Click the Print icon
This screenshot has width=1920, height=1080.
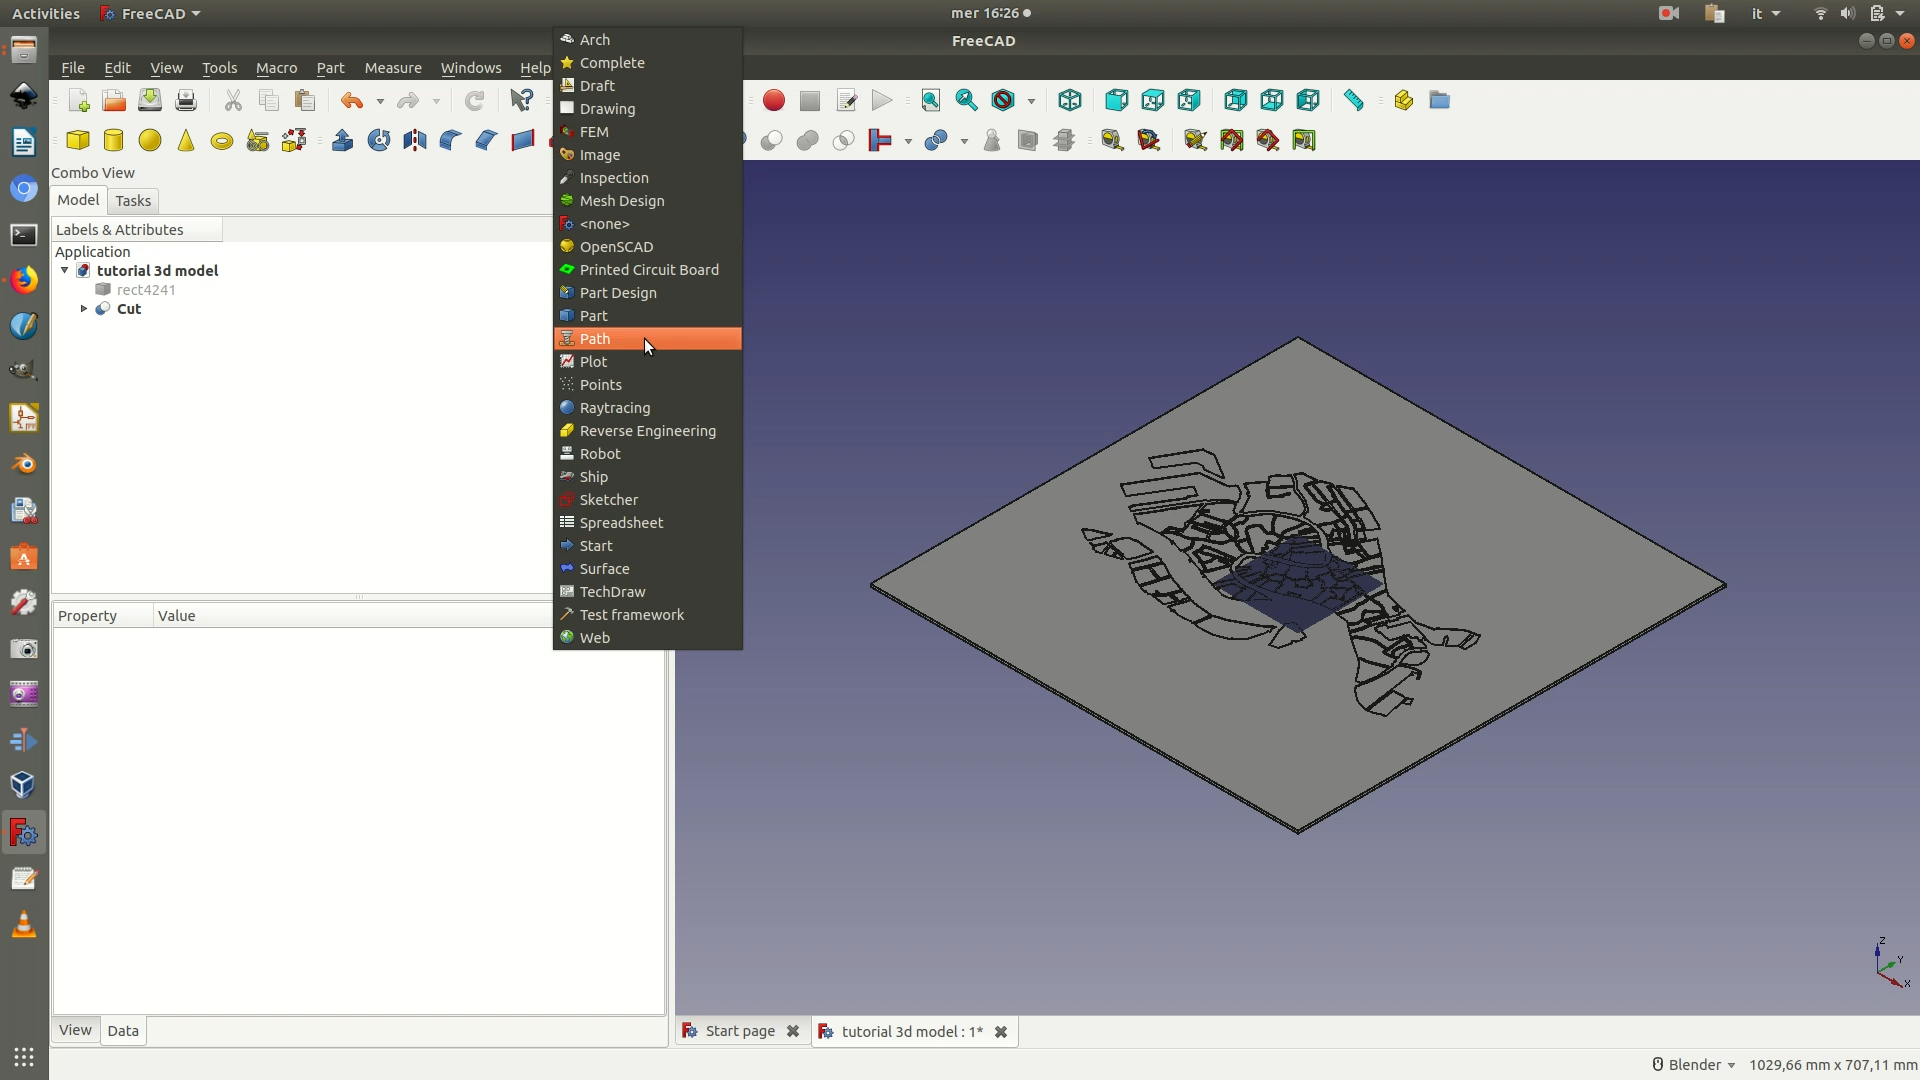(x=186, y=101)
